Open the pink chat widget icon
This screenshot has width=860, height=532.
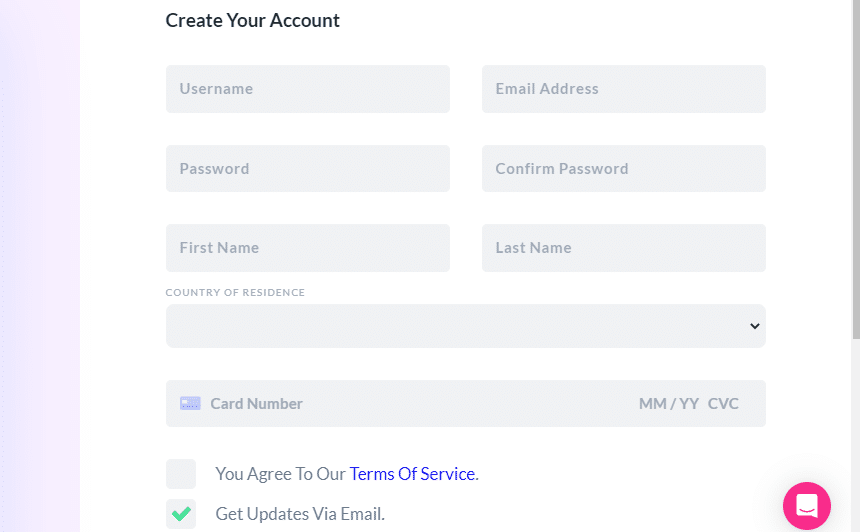[x=807, y=506]
